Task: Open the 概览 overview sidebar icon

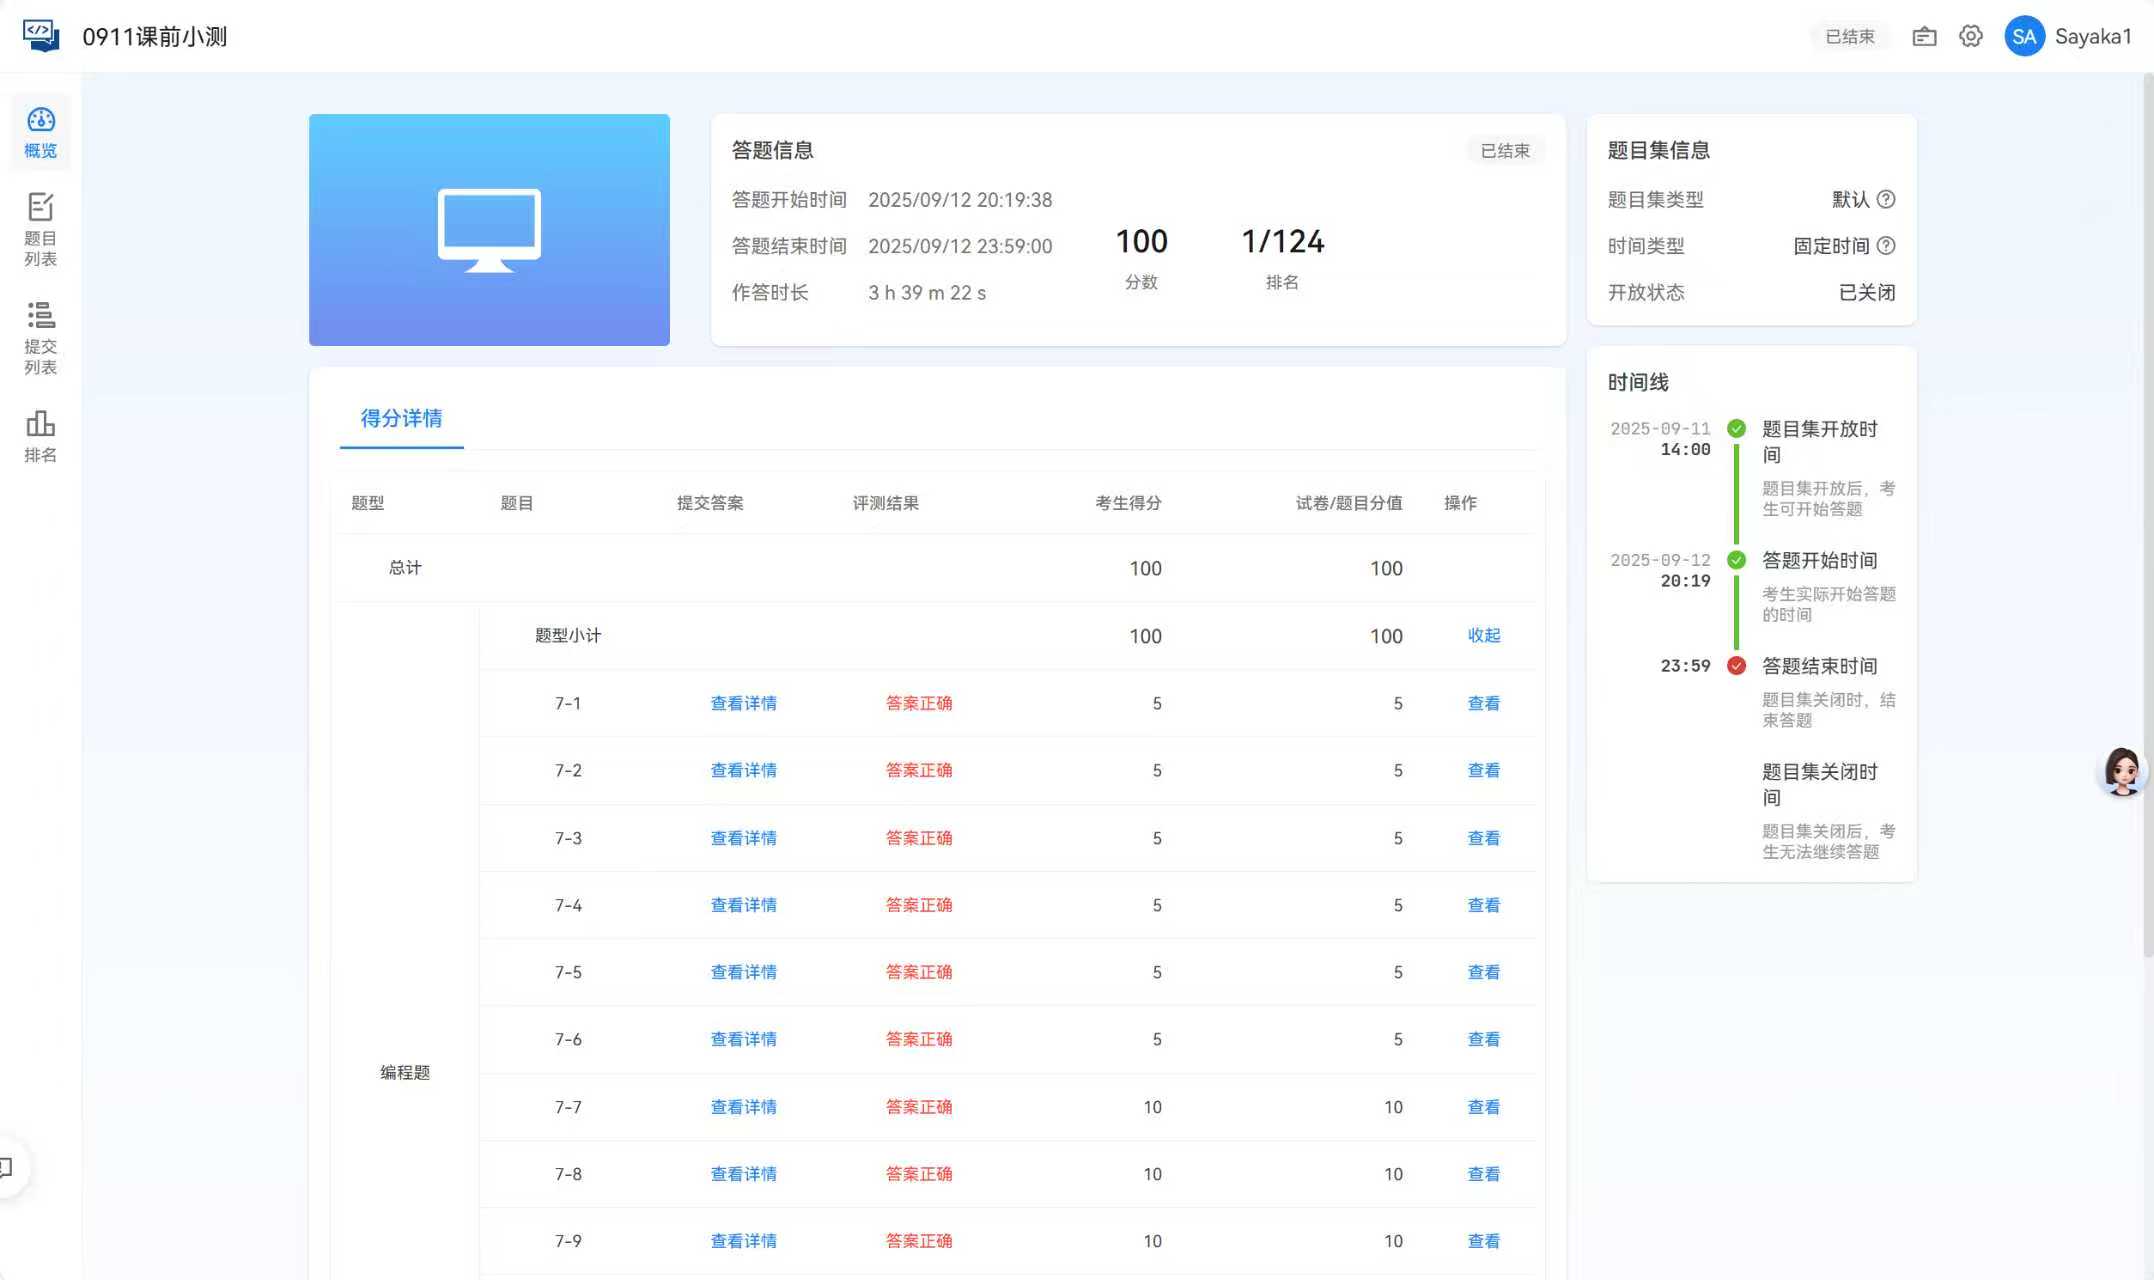Action: coord(40,132)
